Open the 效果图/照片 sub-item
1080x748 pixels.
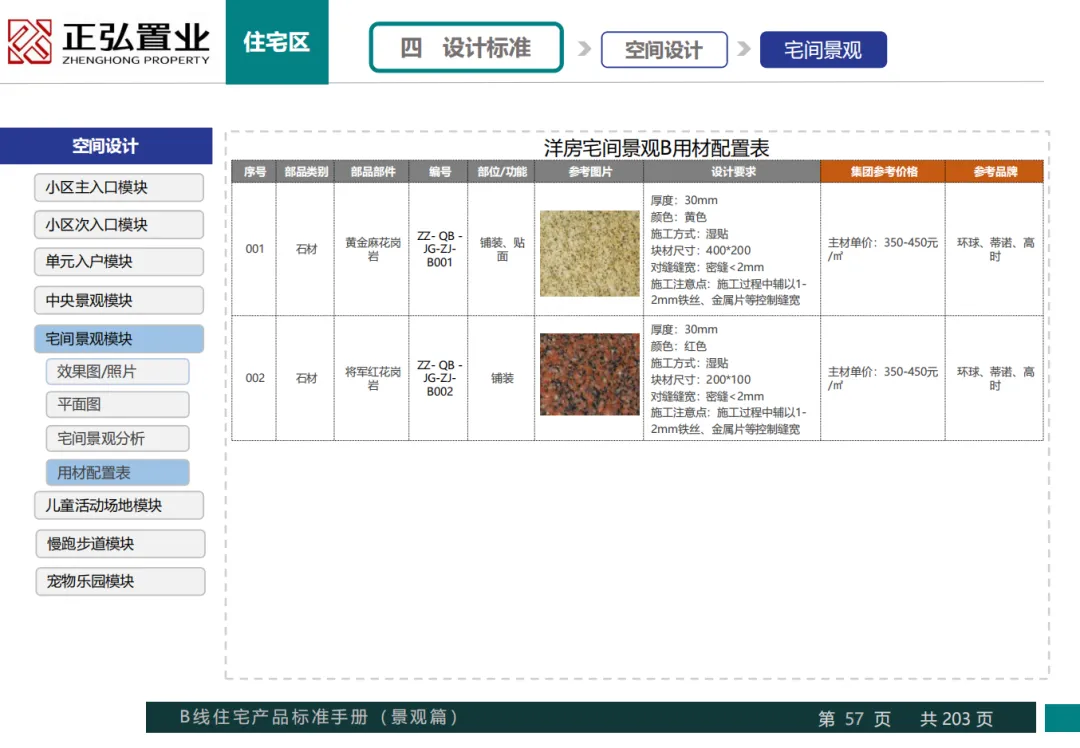click(118, 371)
